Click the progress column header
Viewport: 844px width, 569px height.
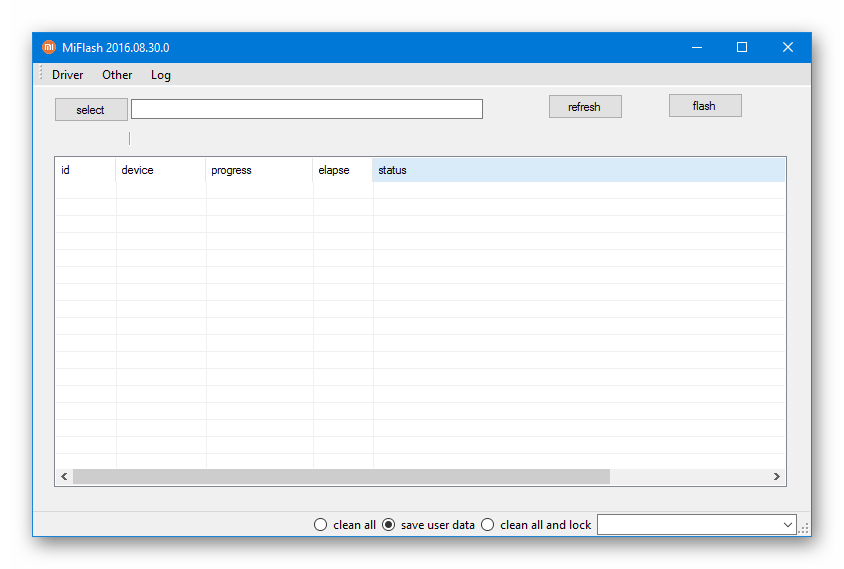259,170
